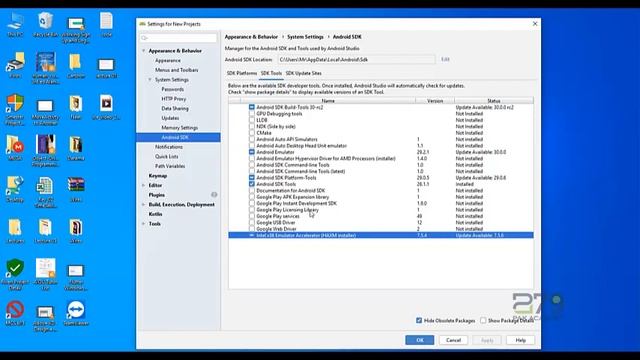Select Appearance in settings tree

point(168,60)
